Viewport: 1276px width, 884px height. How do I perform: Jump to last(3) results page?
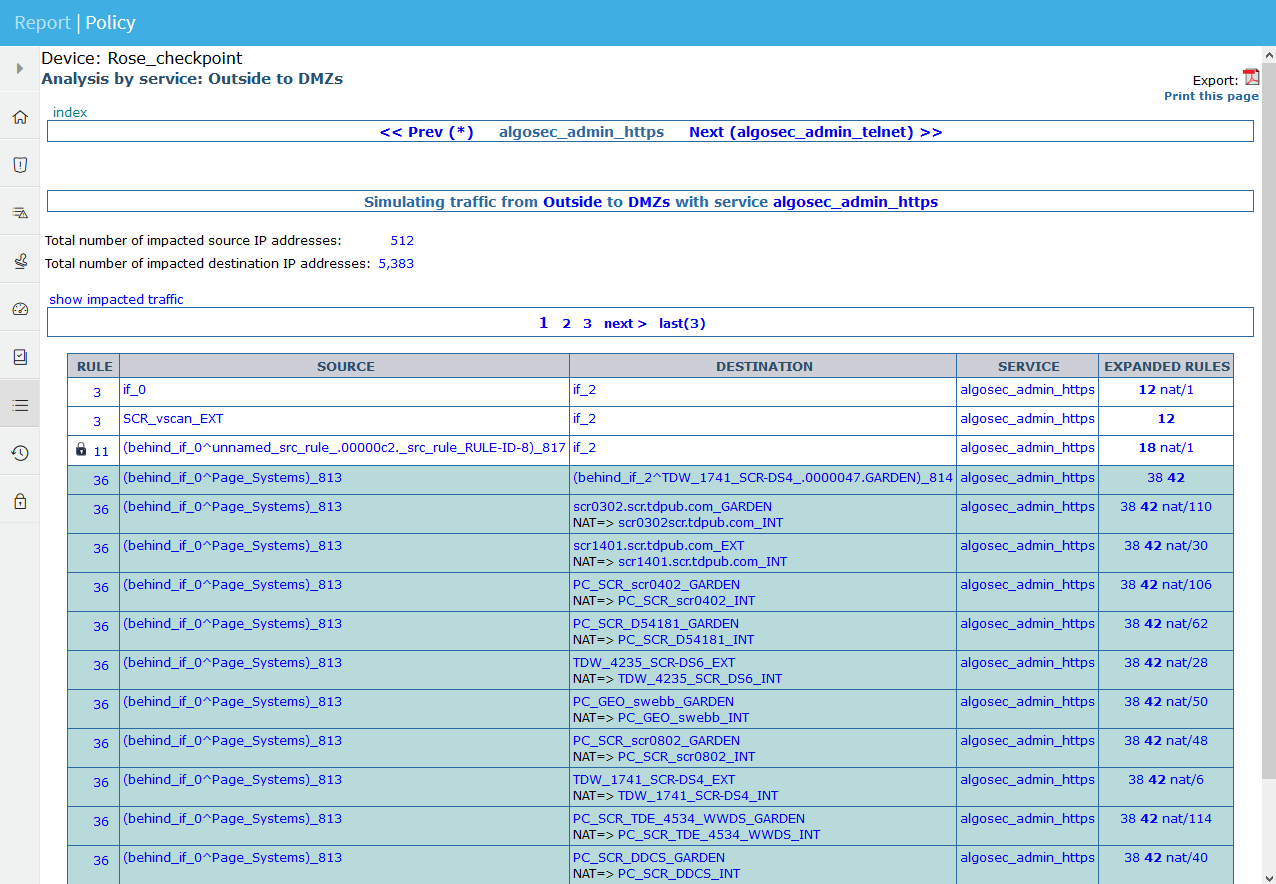point(682,323)
